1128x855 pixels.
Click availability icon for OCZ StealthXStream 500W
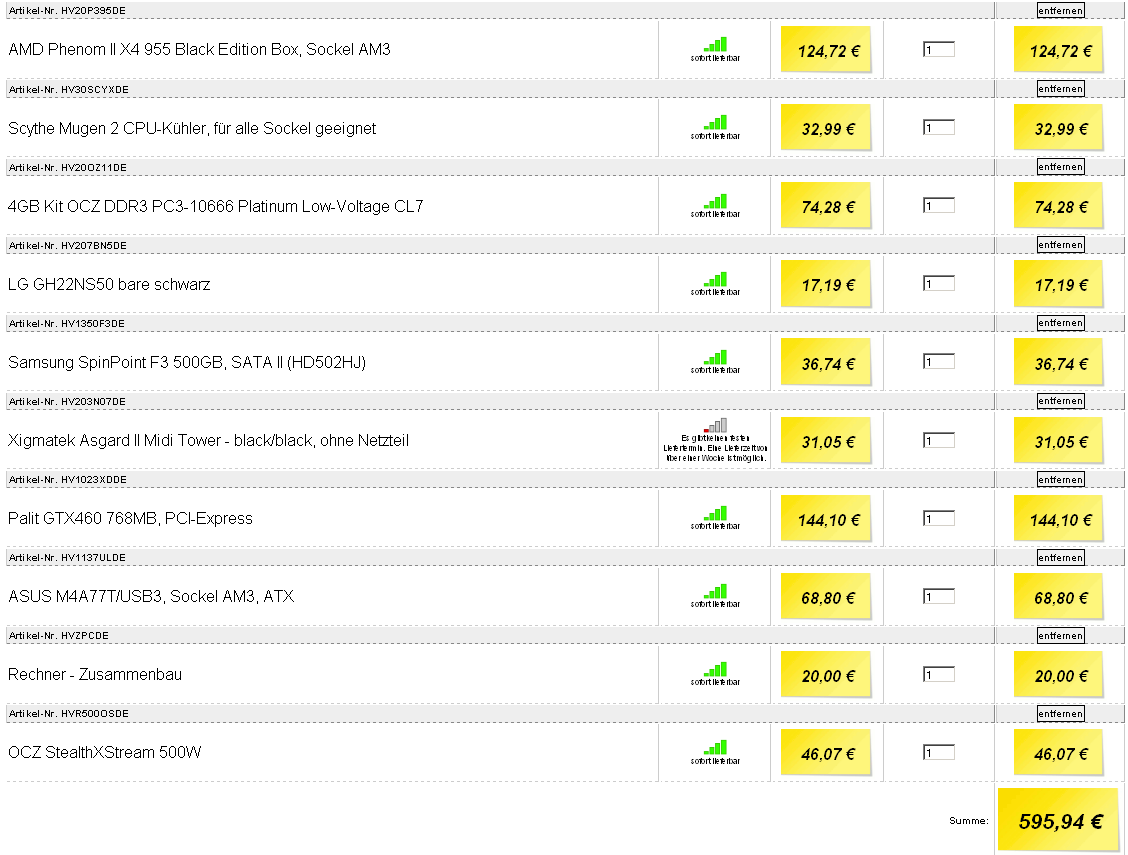click(x=716, y=748)
